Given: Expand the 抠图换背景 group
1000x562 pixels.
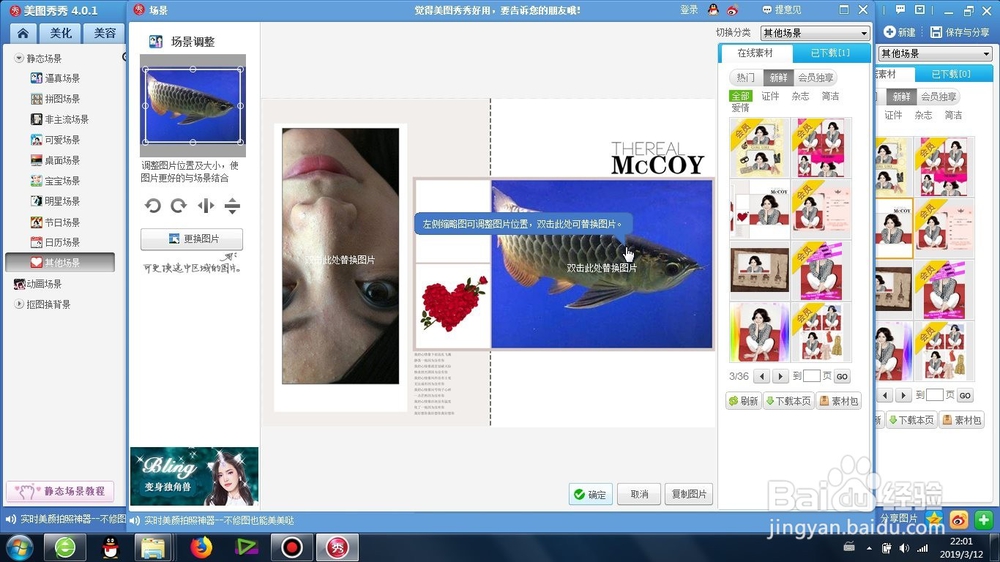Looking at the screenshot, I should click(18, 304).
